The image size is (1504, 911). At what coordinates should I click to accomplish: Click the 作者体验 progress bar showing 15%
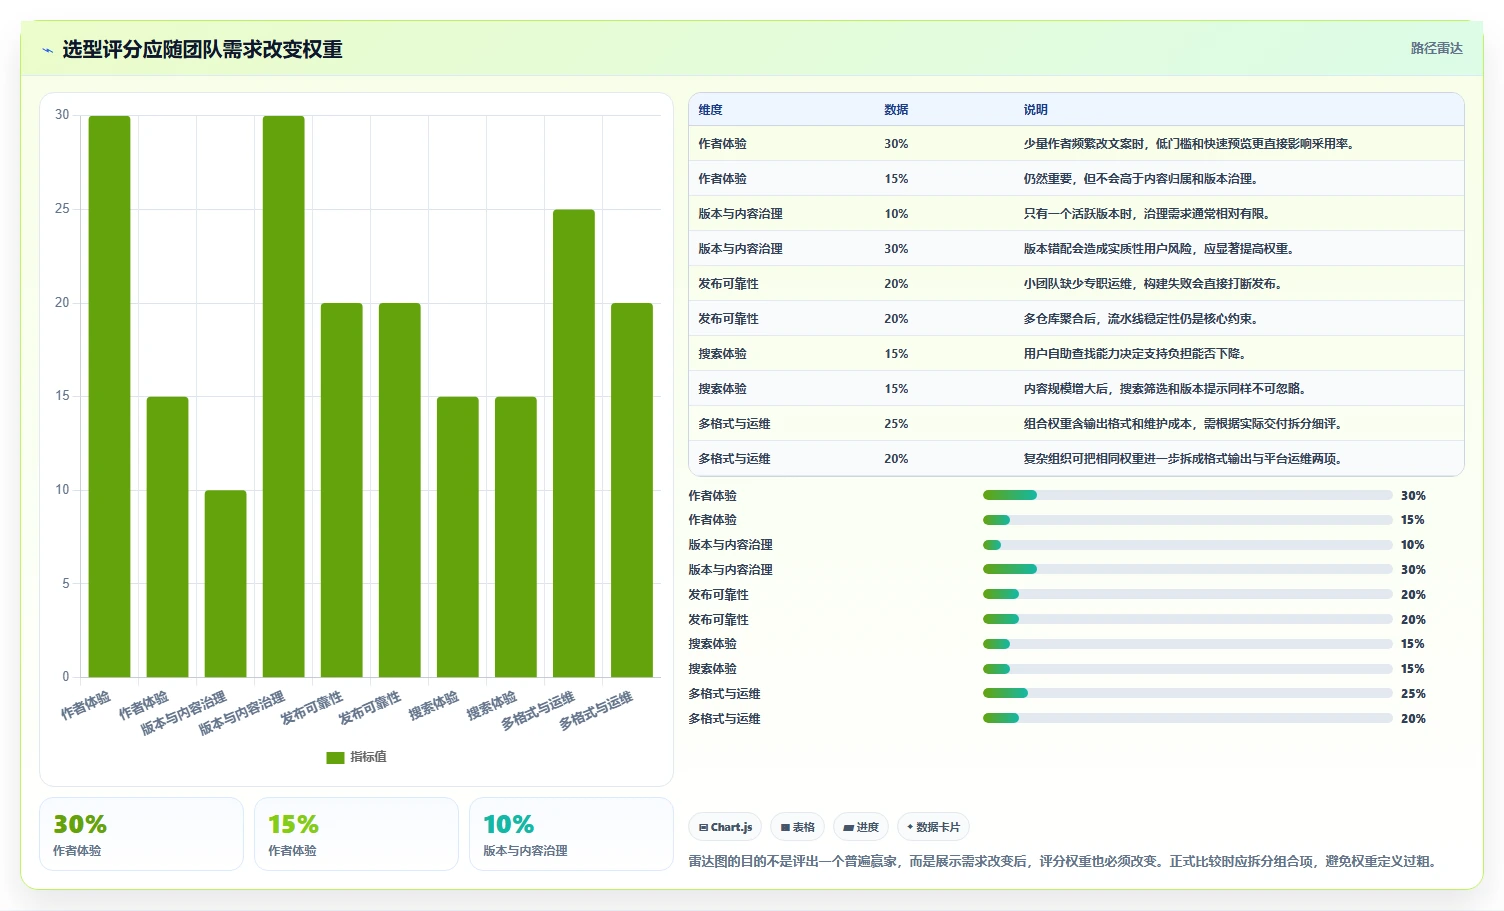click(x=1187, y=520)
